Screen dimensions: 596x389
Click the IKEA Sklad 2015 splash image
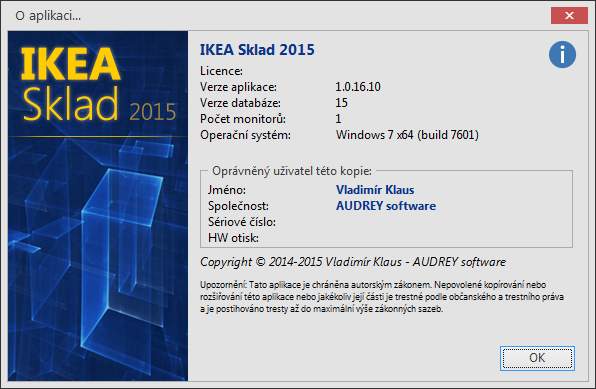click(98, 206)
